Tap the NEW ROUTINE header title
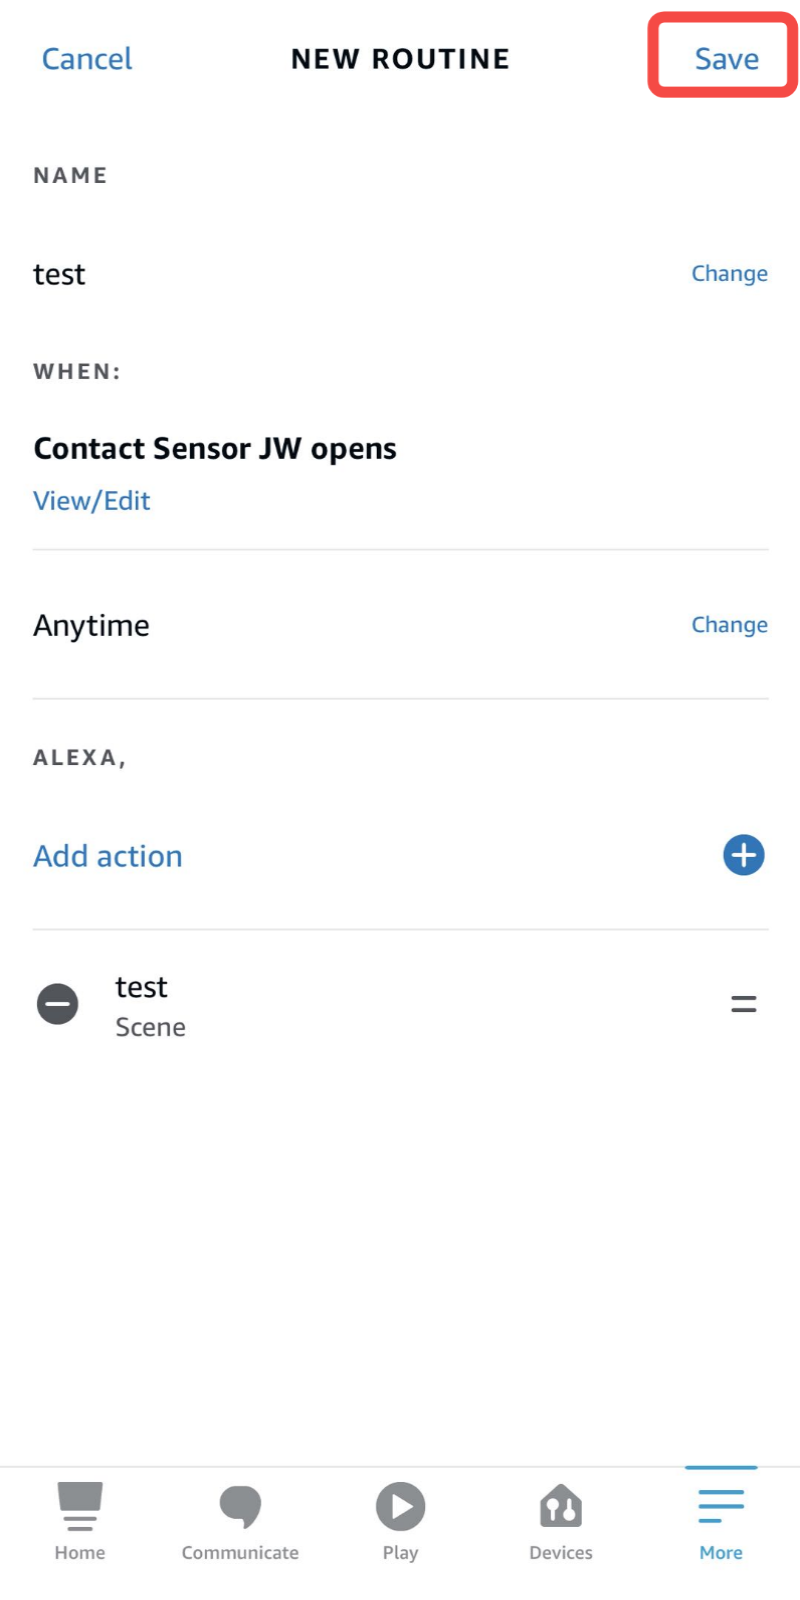 coord(400,59)
